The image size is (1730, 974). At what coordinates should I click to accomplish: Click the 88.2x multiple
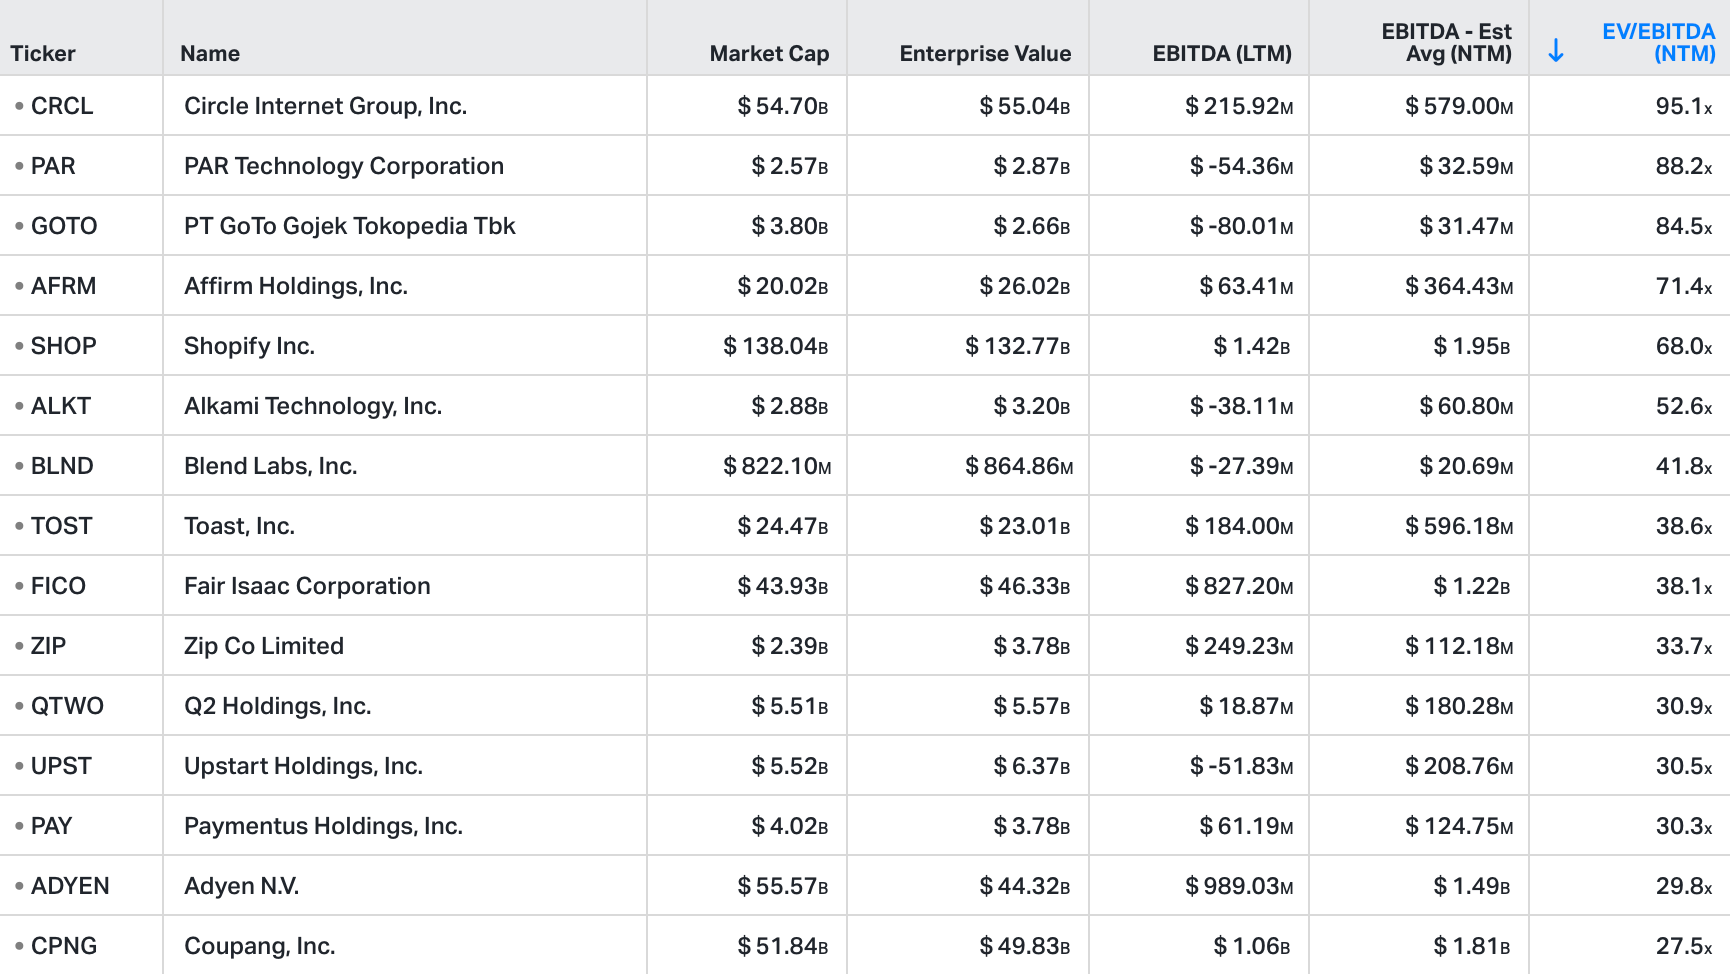point(1684,166)
